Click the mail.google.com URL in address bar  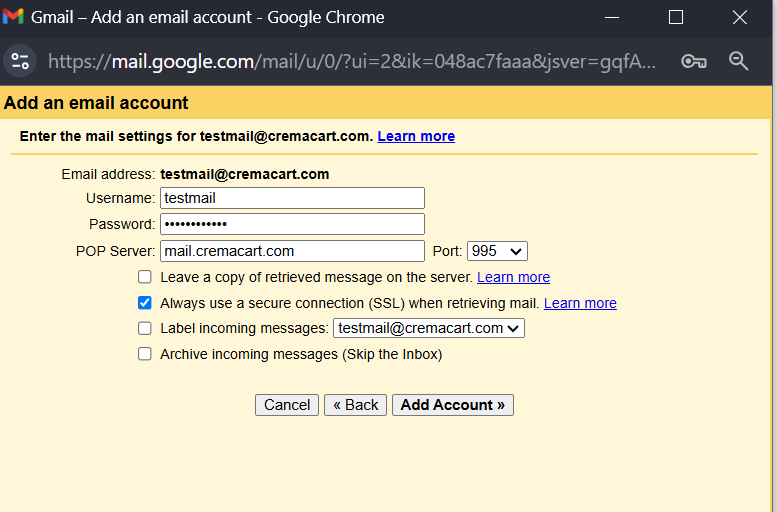352,61
